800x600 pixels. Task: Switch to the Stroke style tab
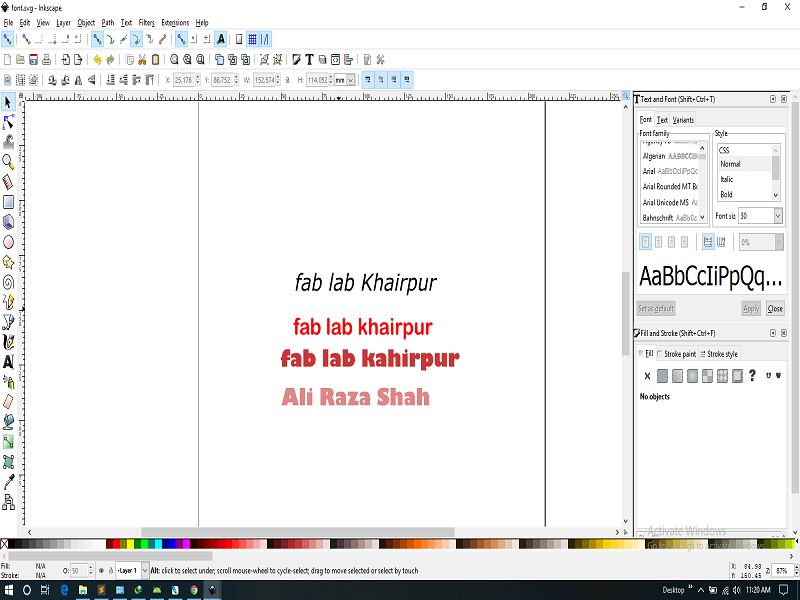[x=718, y=354]
